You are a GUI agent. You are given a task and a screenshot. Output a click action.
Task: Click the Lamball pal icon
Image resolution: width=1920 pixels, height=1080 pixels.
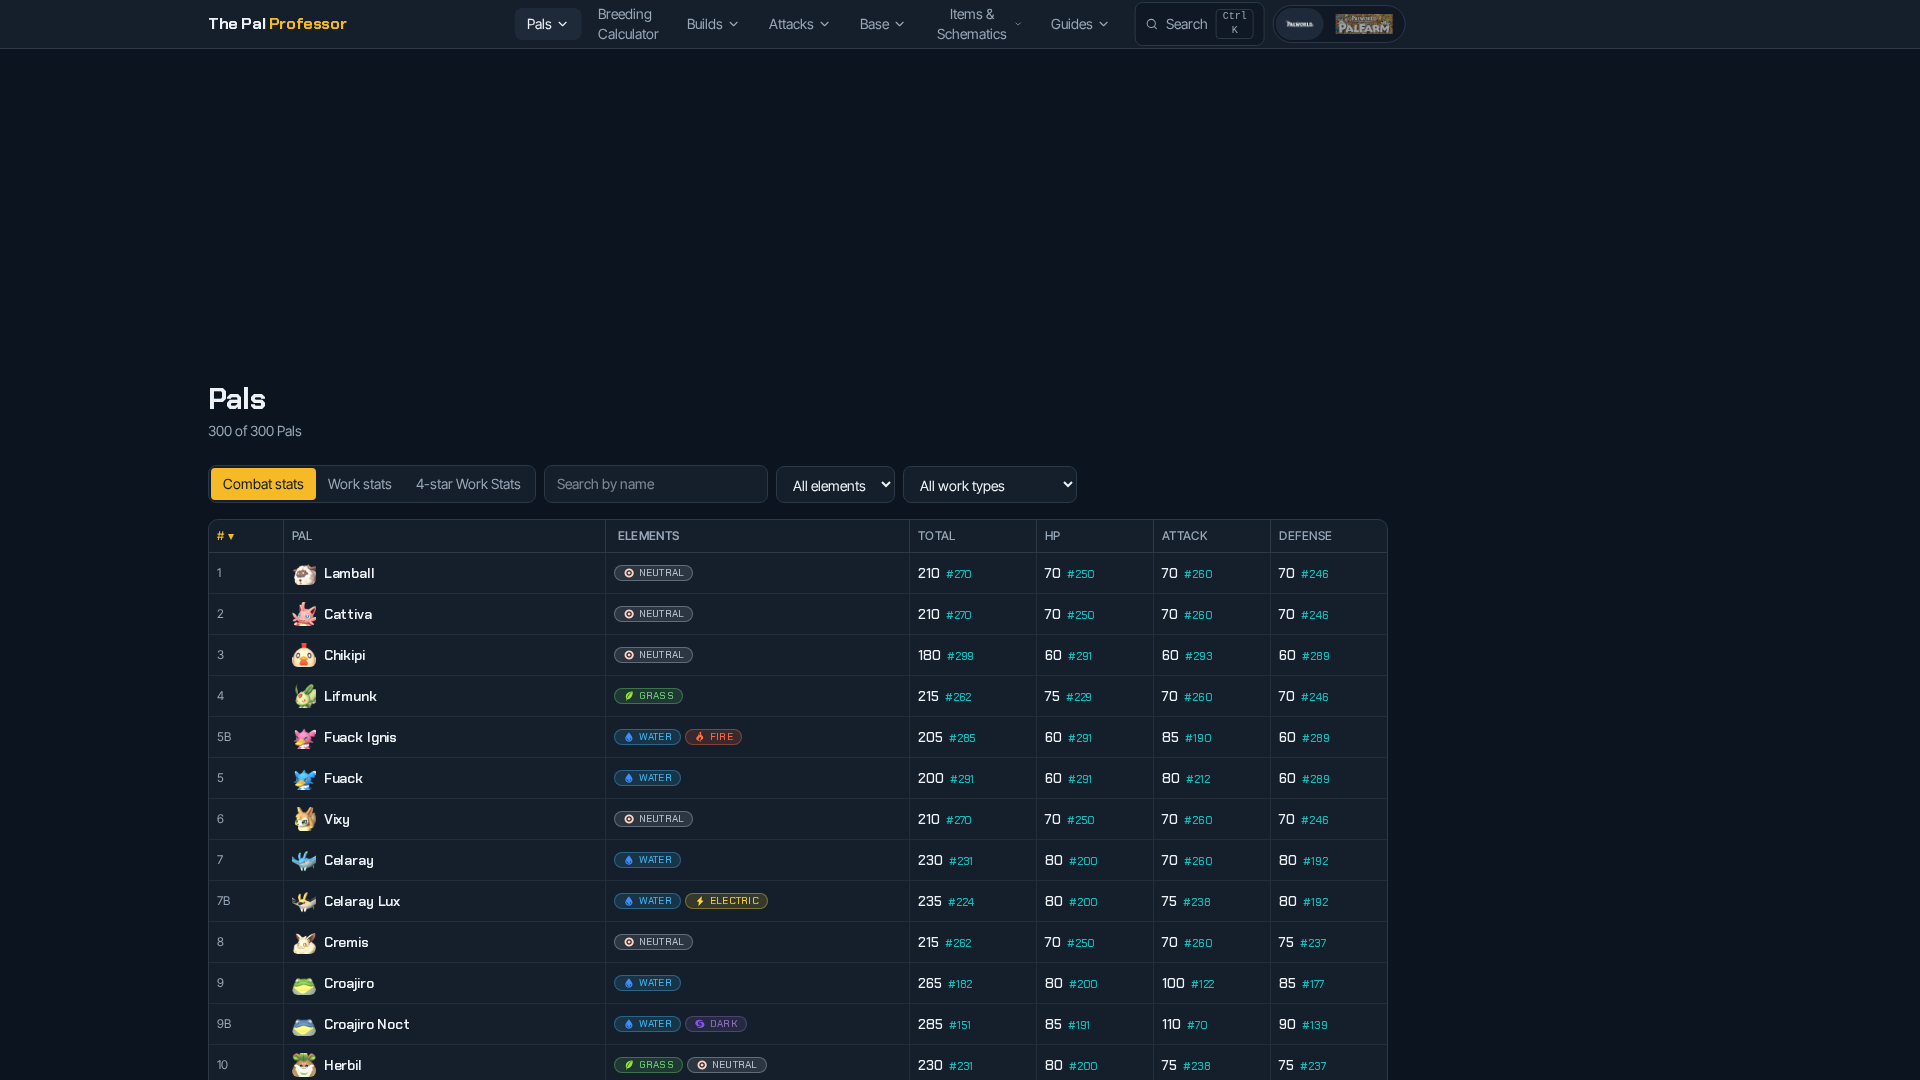pyautogui.click(x=304, y=574)
